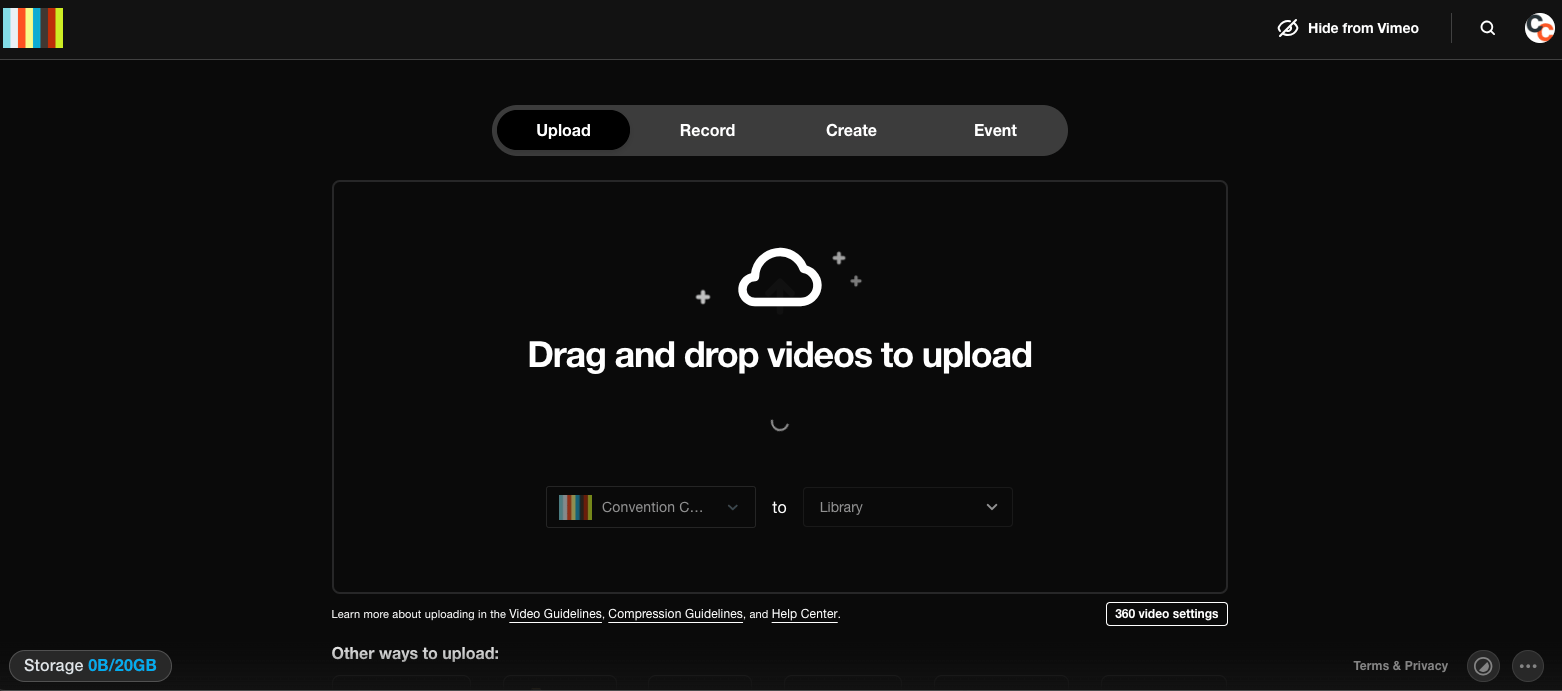Click the crossed-eye icon next to Hide from Vimeo
This screenshot has width=1562, height=691.
tap(1287, 28)
